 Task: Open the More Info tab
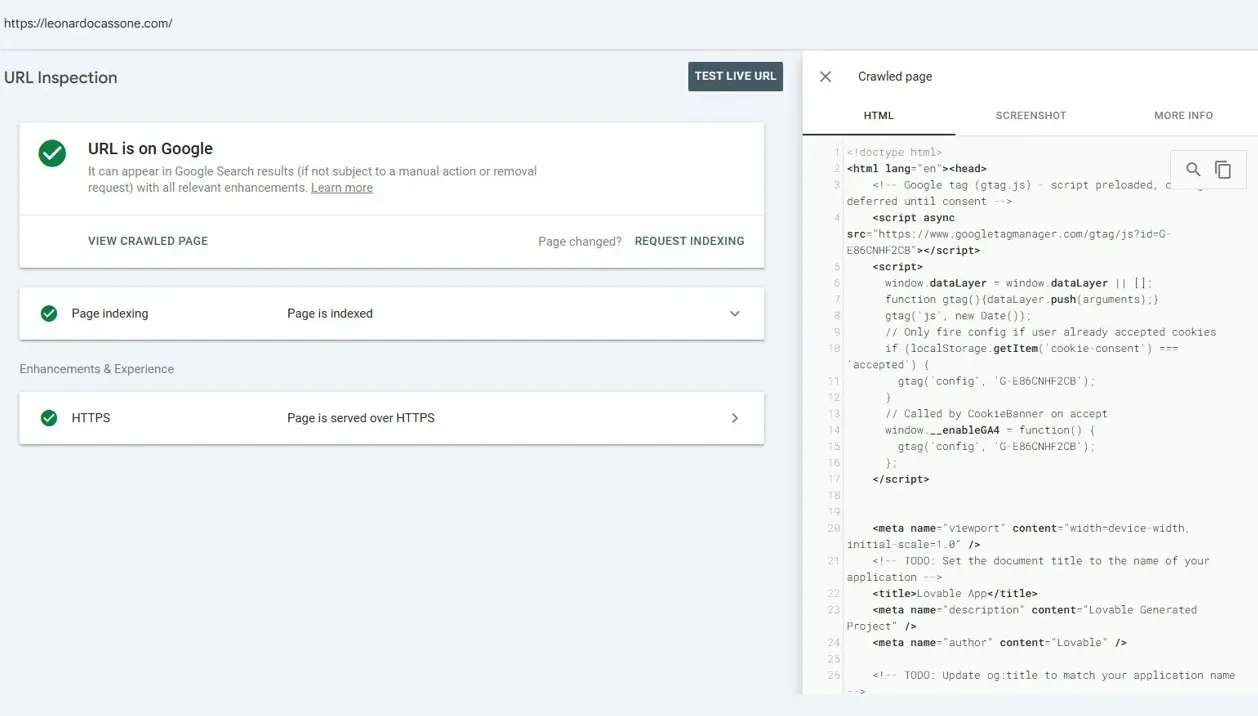[1183, 116]
